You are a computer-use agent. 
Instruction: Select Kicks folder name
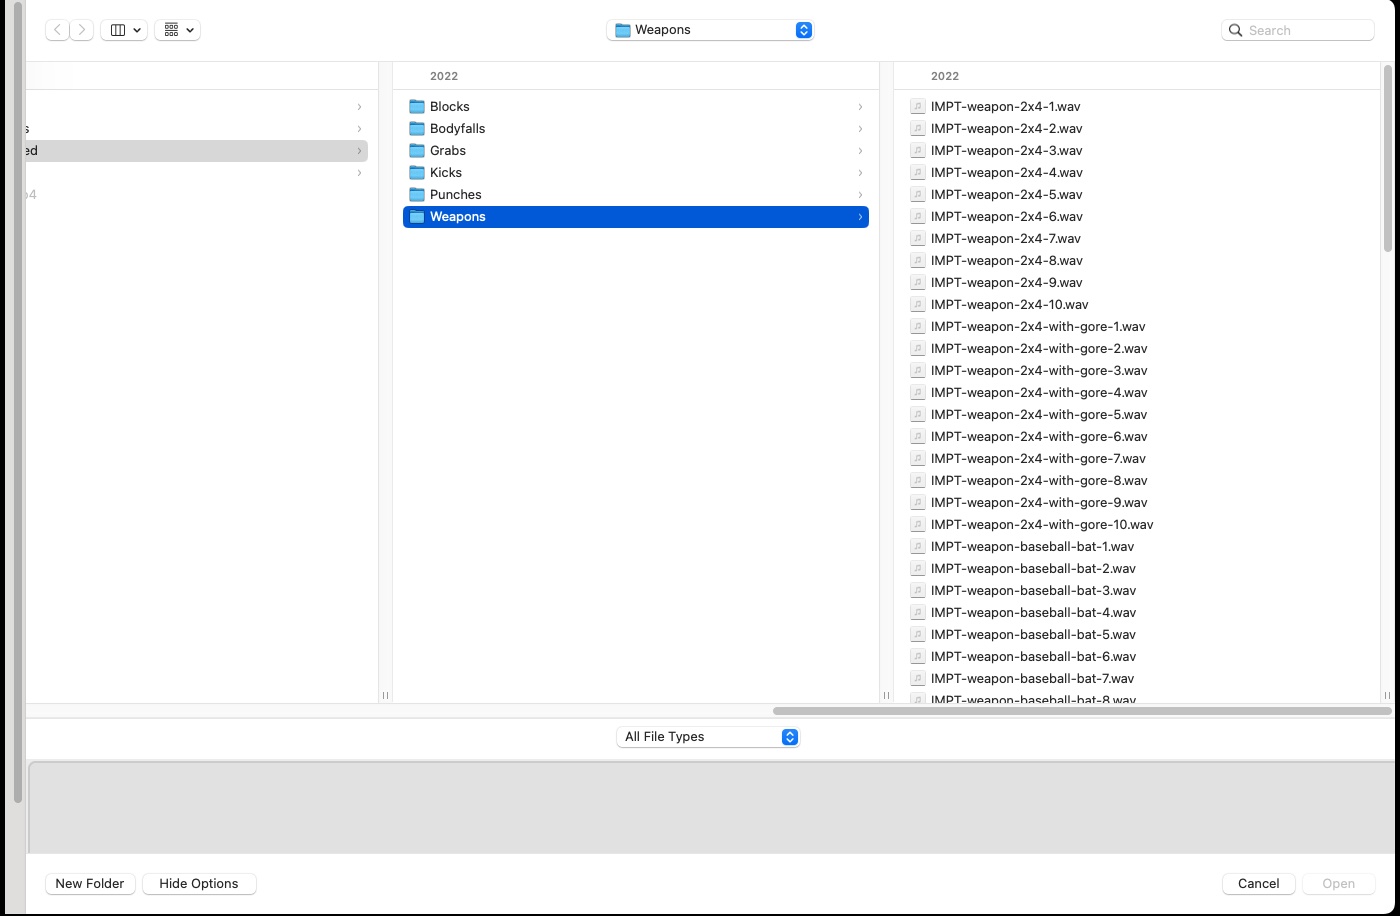[x=445, y=173]
